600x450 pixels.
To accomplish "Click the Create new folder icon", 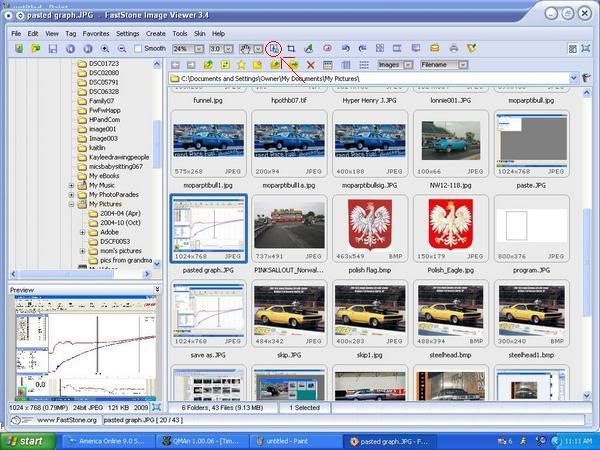I will click(x=258, y=65).
